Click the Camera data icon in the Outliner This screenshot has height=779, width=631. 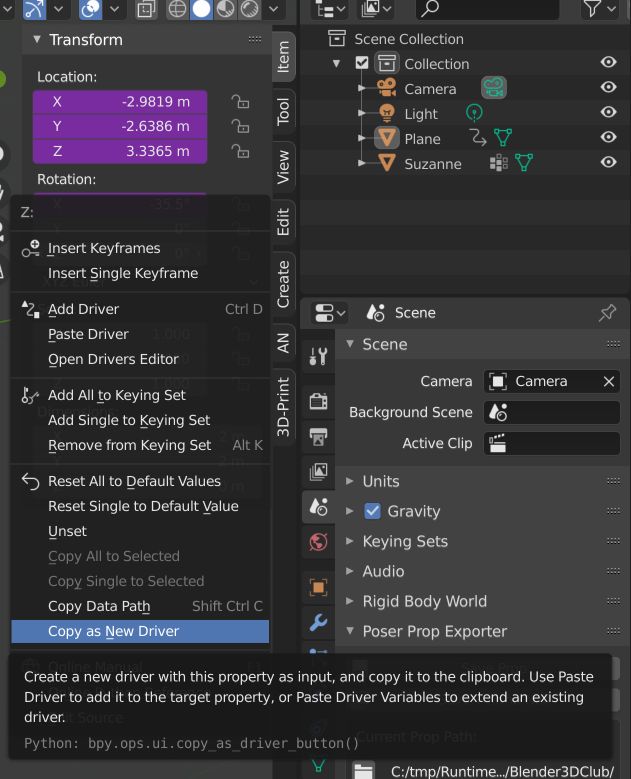coord(494,88)
